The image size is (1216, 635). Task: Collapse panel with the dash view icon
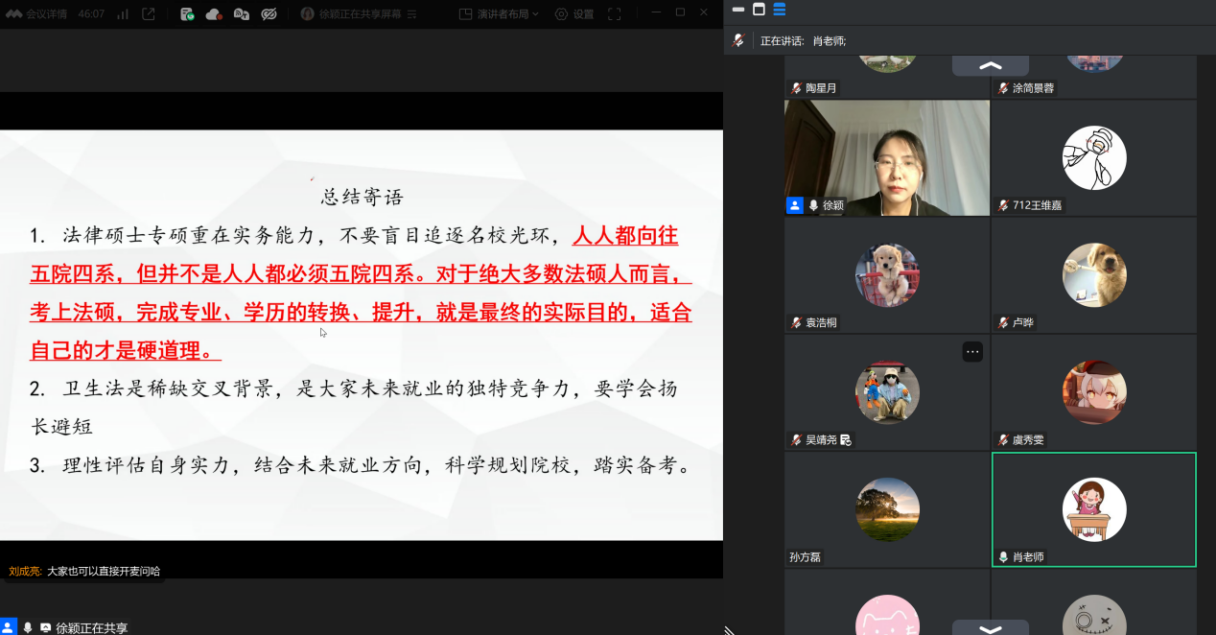click(x=738, y=10)
